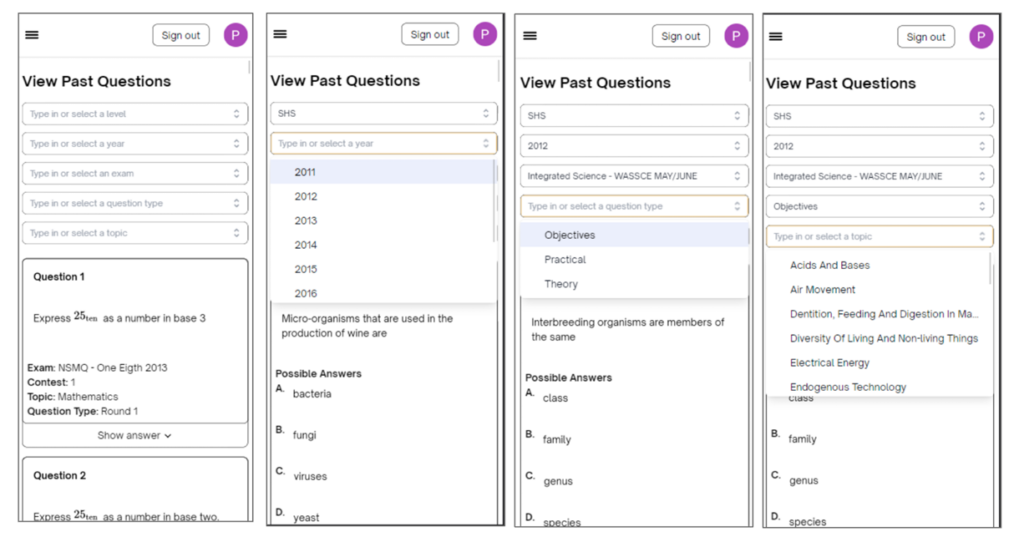Click the purple P avatar in first panel

(236, 35)
